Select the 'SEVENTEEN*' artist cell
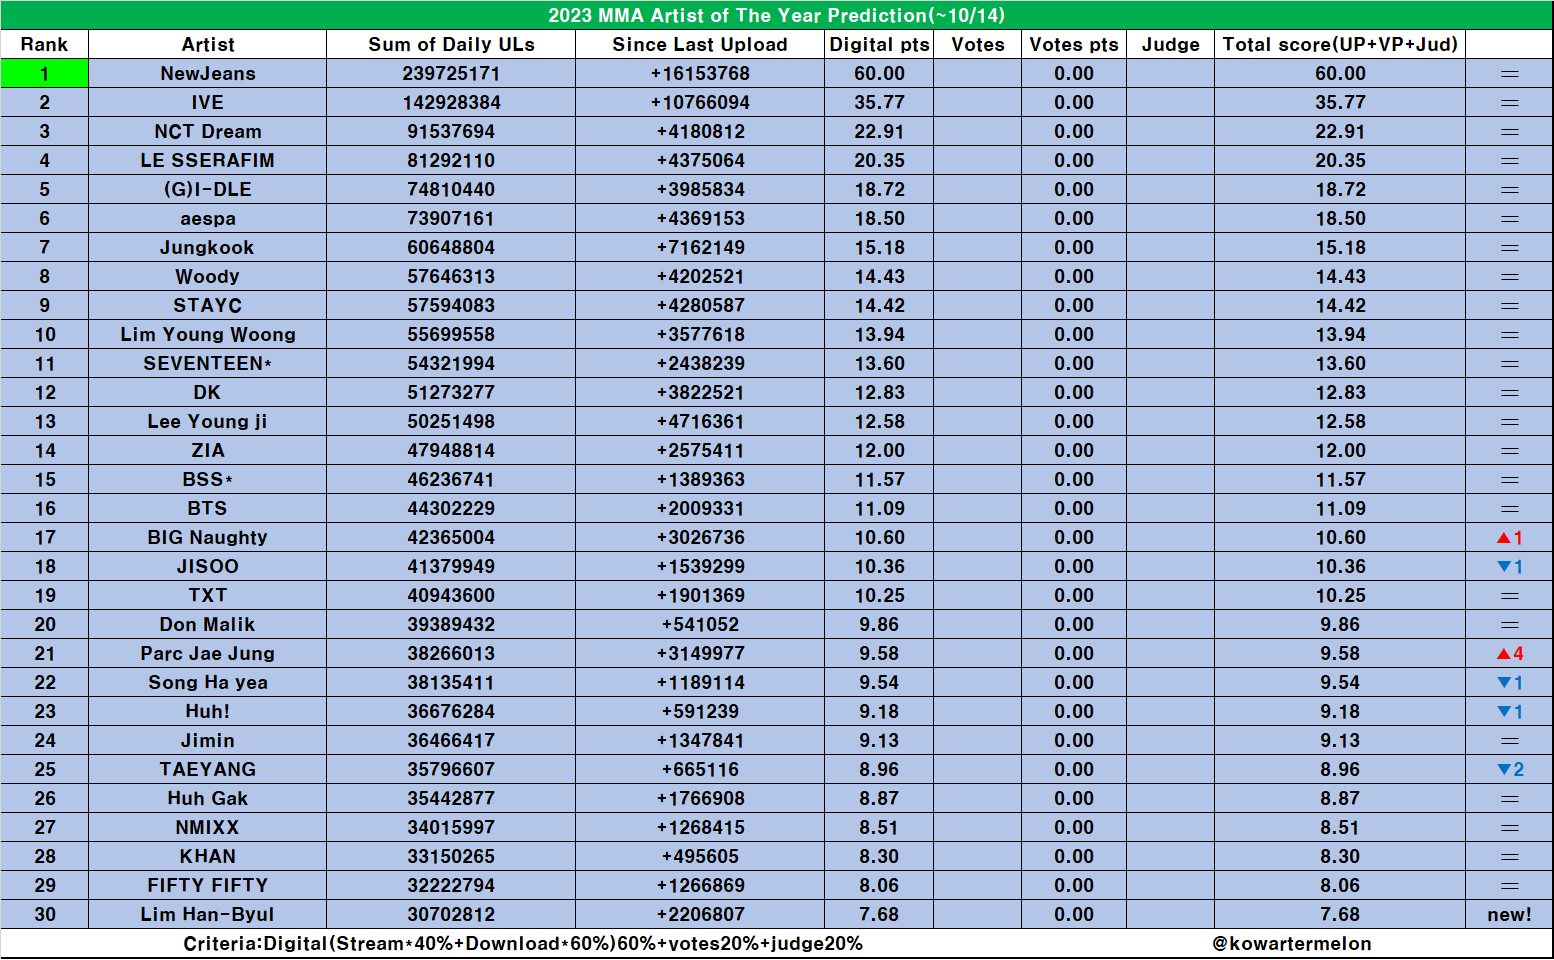 pos(208,364)
